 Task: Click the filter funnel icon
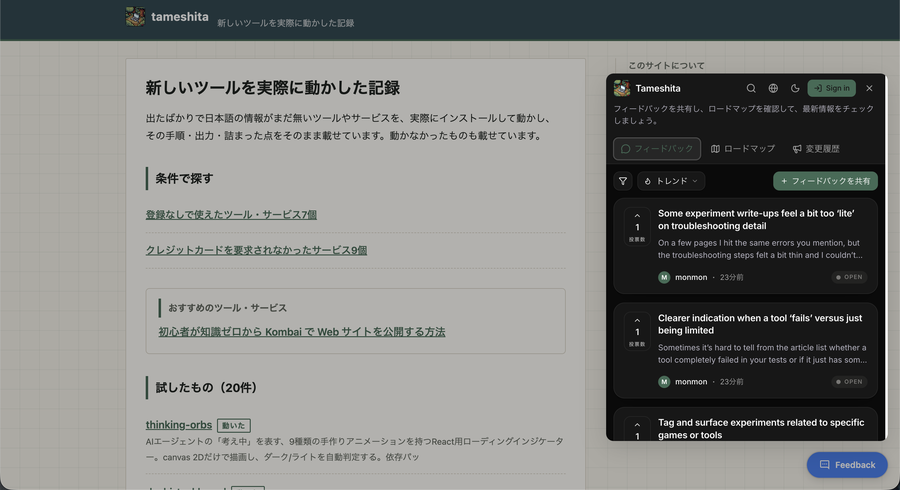tap(623, 181)
